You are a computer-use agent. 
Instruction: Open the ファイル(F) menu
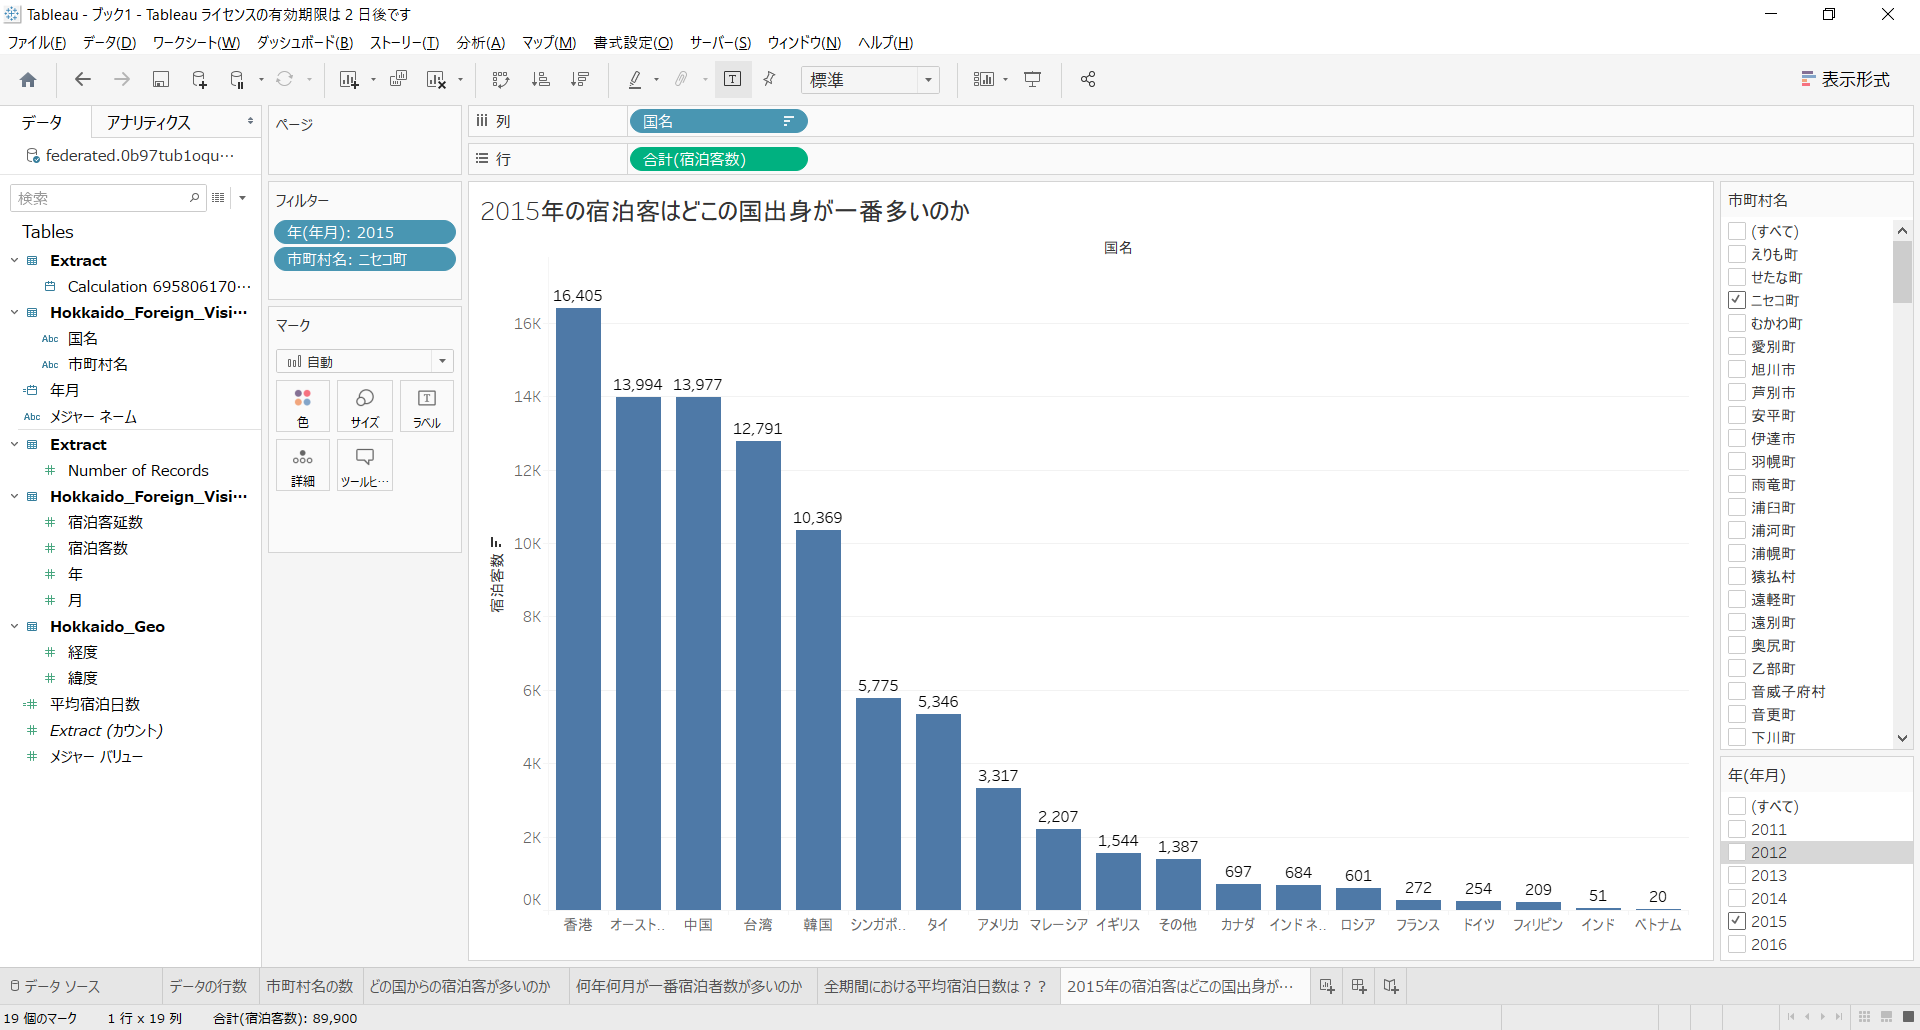tap(37, 43)
